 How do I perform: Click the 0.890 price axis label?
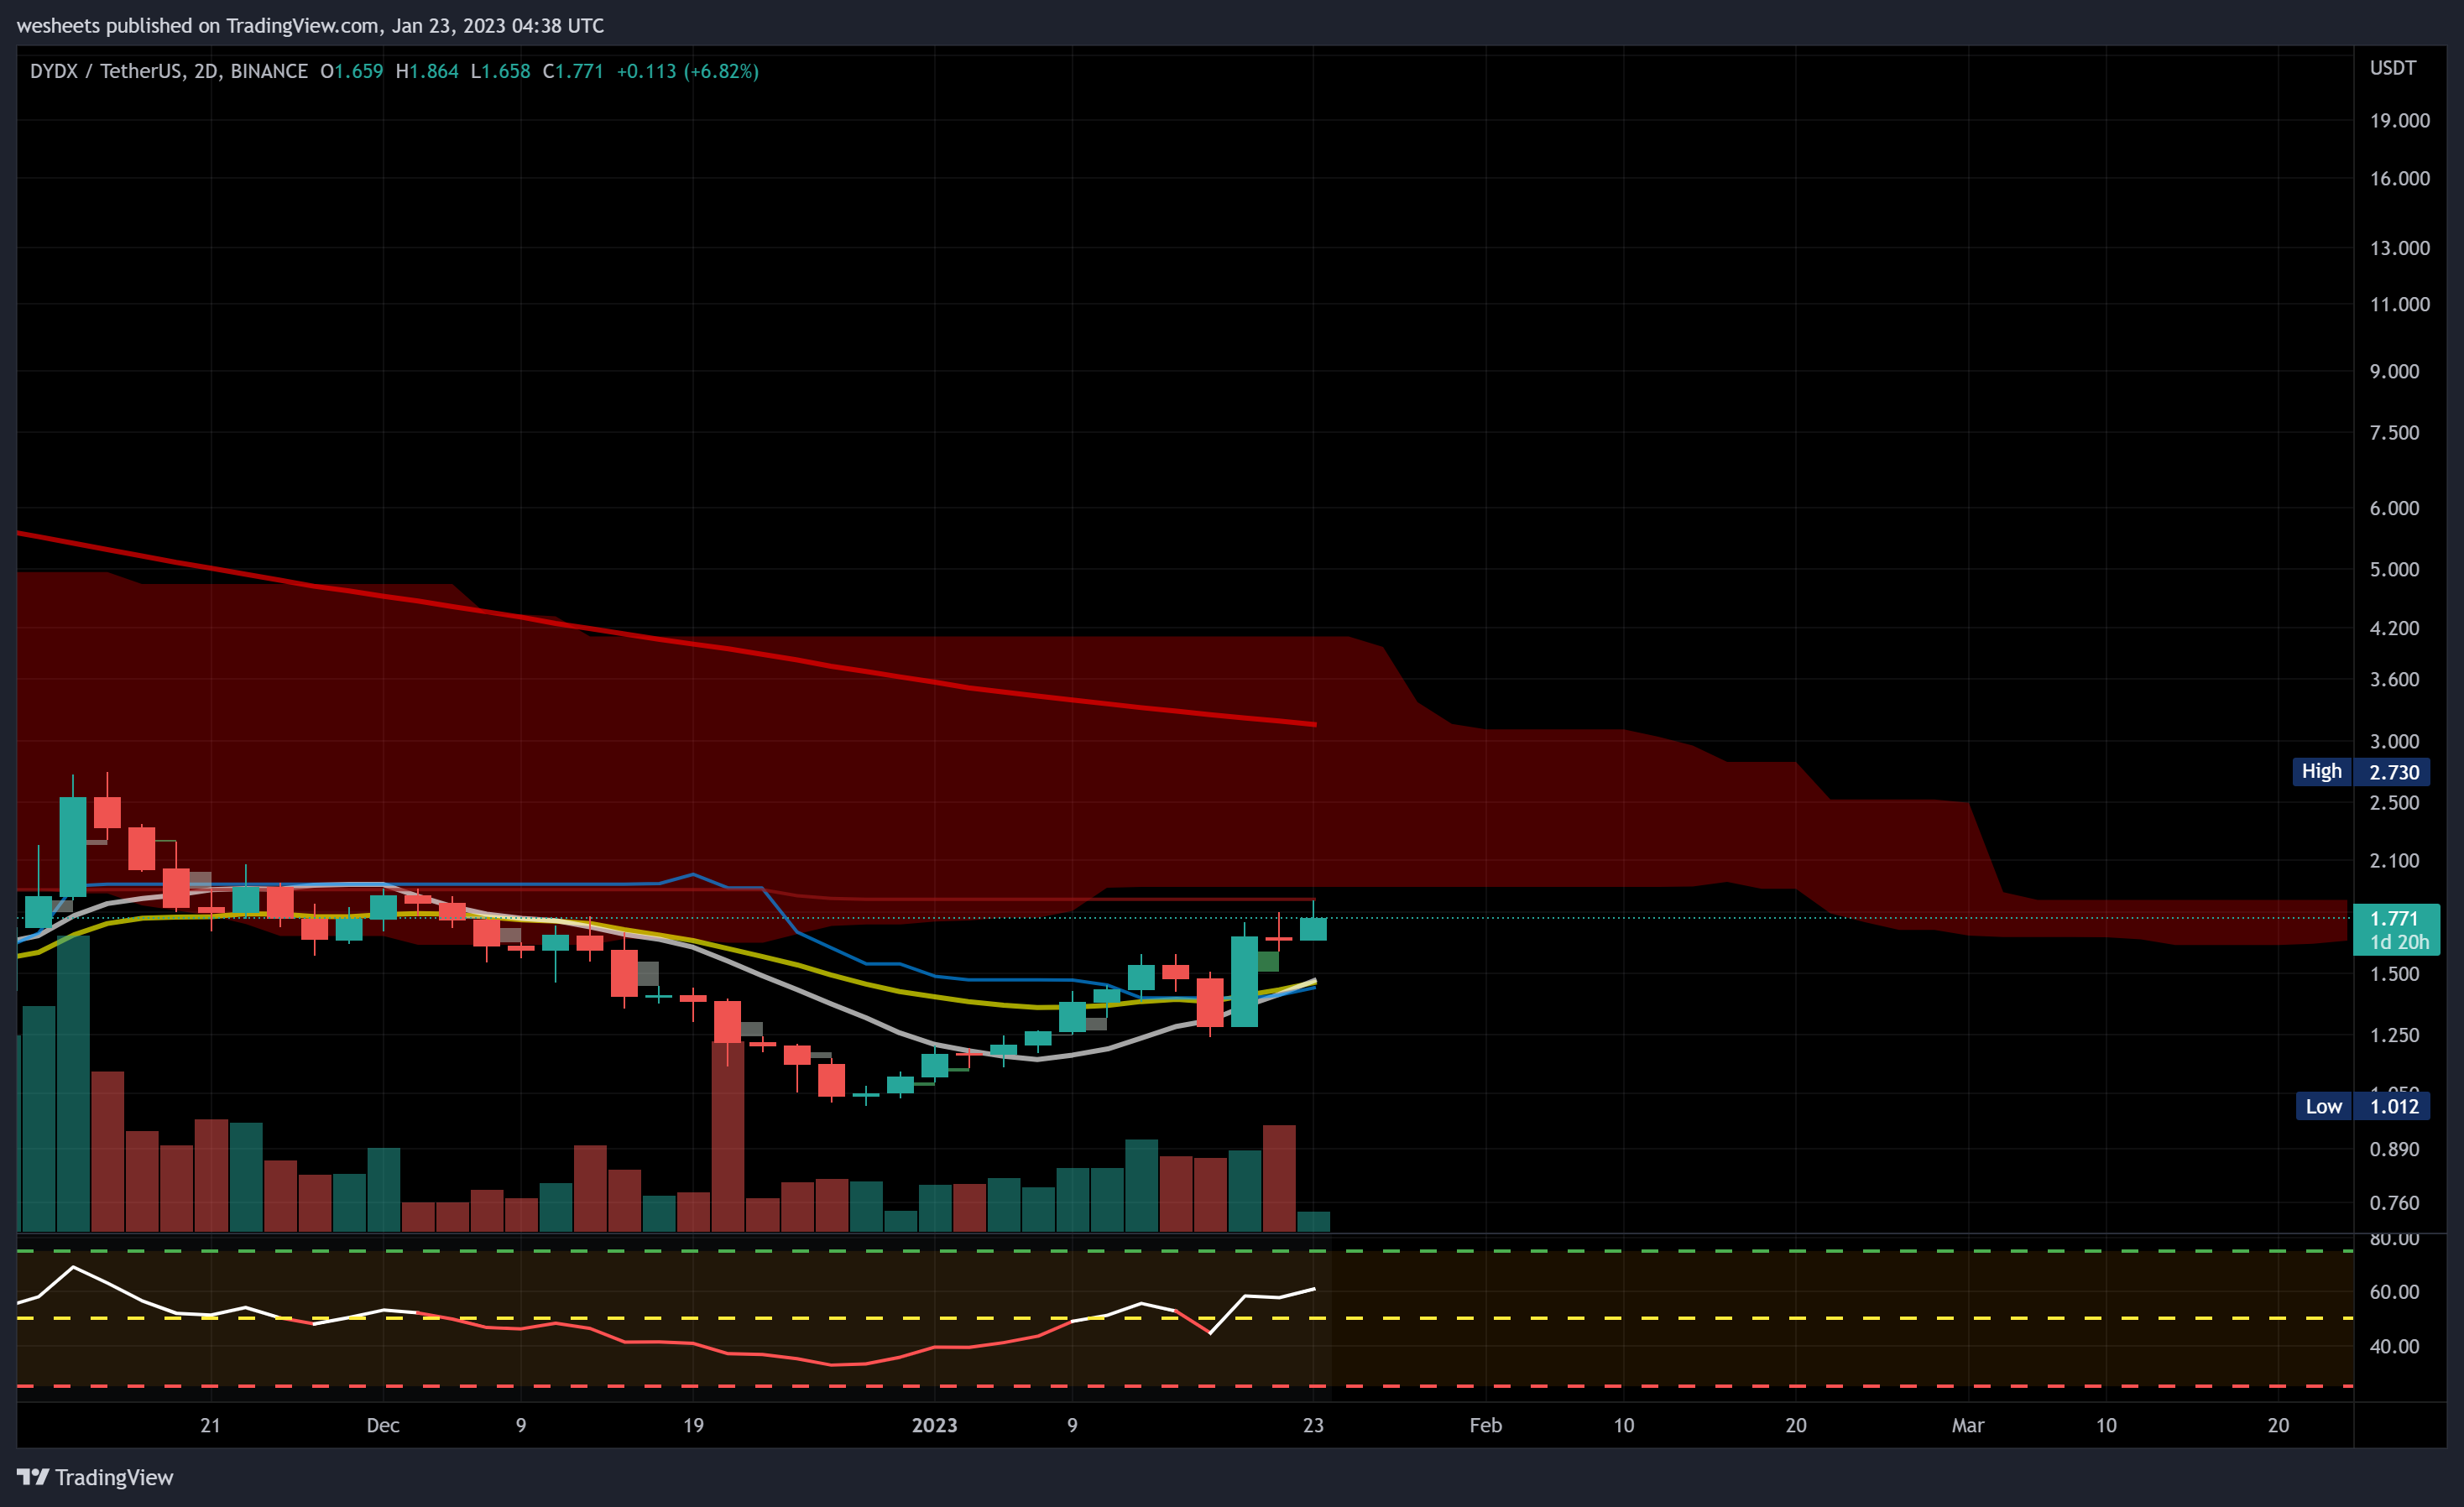(x=2395, y=1149)
